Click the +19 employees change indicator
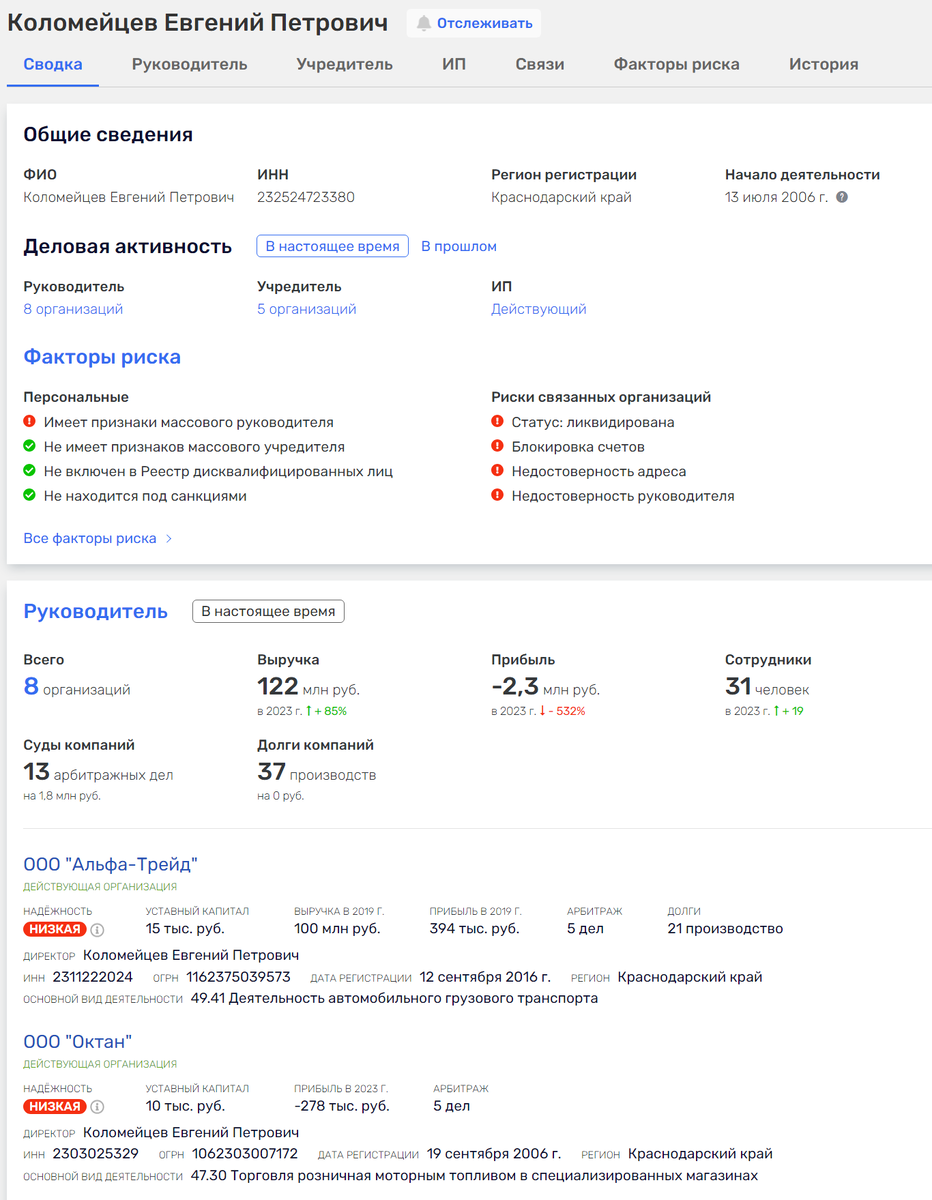The width and height of the screenshot is (932, 1200). (x=789, y=711)
